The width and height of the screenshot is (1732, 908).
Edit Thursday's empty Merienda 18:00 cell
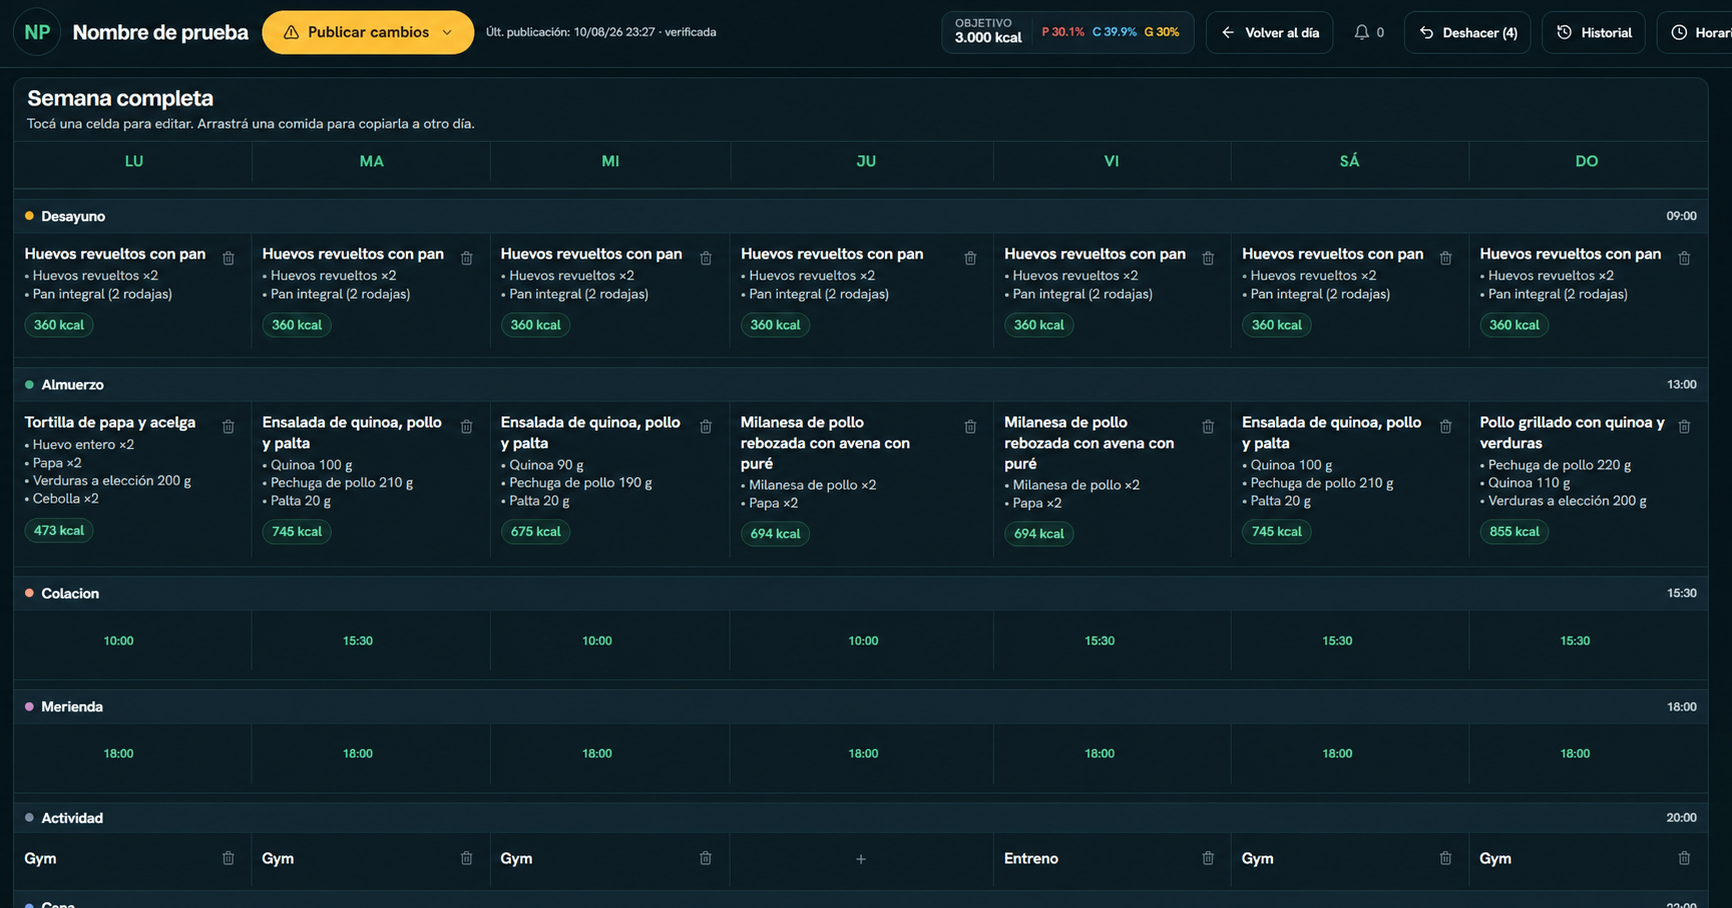[x=863, y=754]
